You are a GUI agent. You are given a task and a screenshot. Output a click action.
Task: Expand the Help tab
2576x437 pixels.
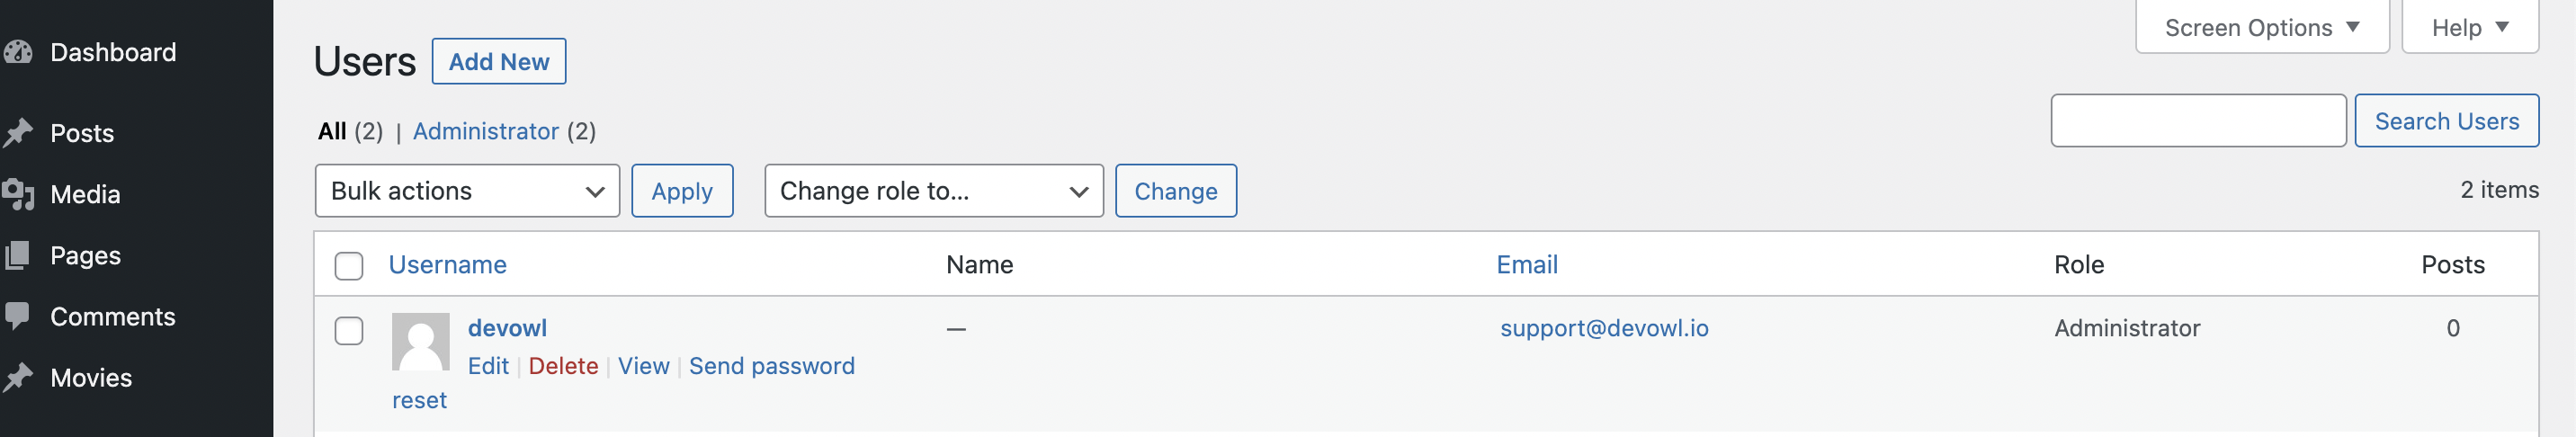coord(2469,28)
